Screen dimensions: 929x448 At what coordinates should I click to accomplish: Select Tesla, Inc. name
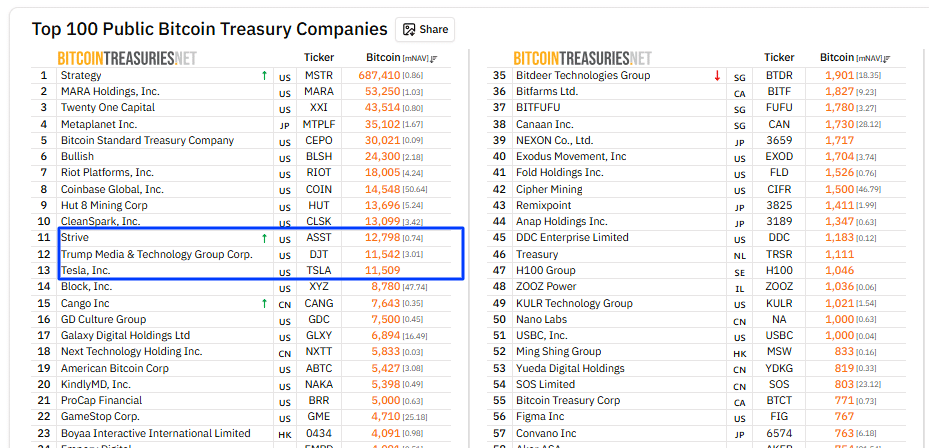click(x=86, y=270)
